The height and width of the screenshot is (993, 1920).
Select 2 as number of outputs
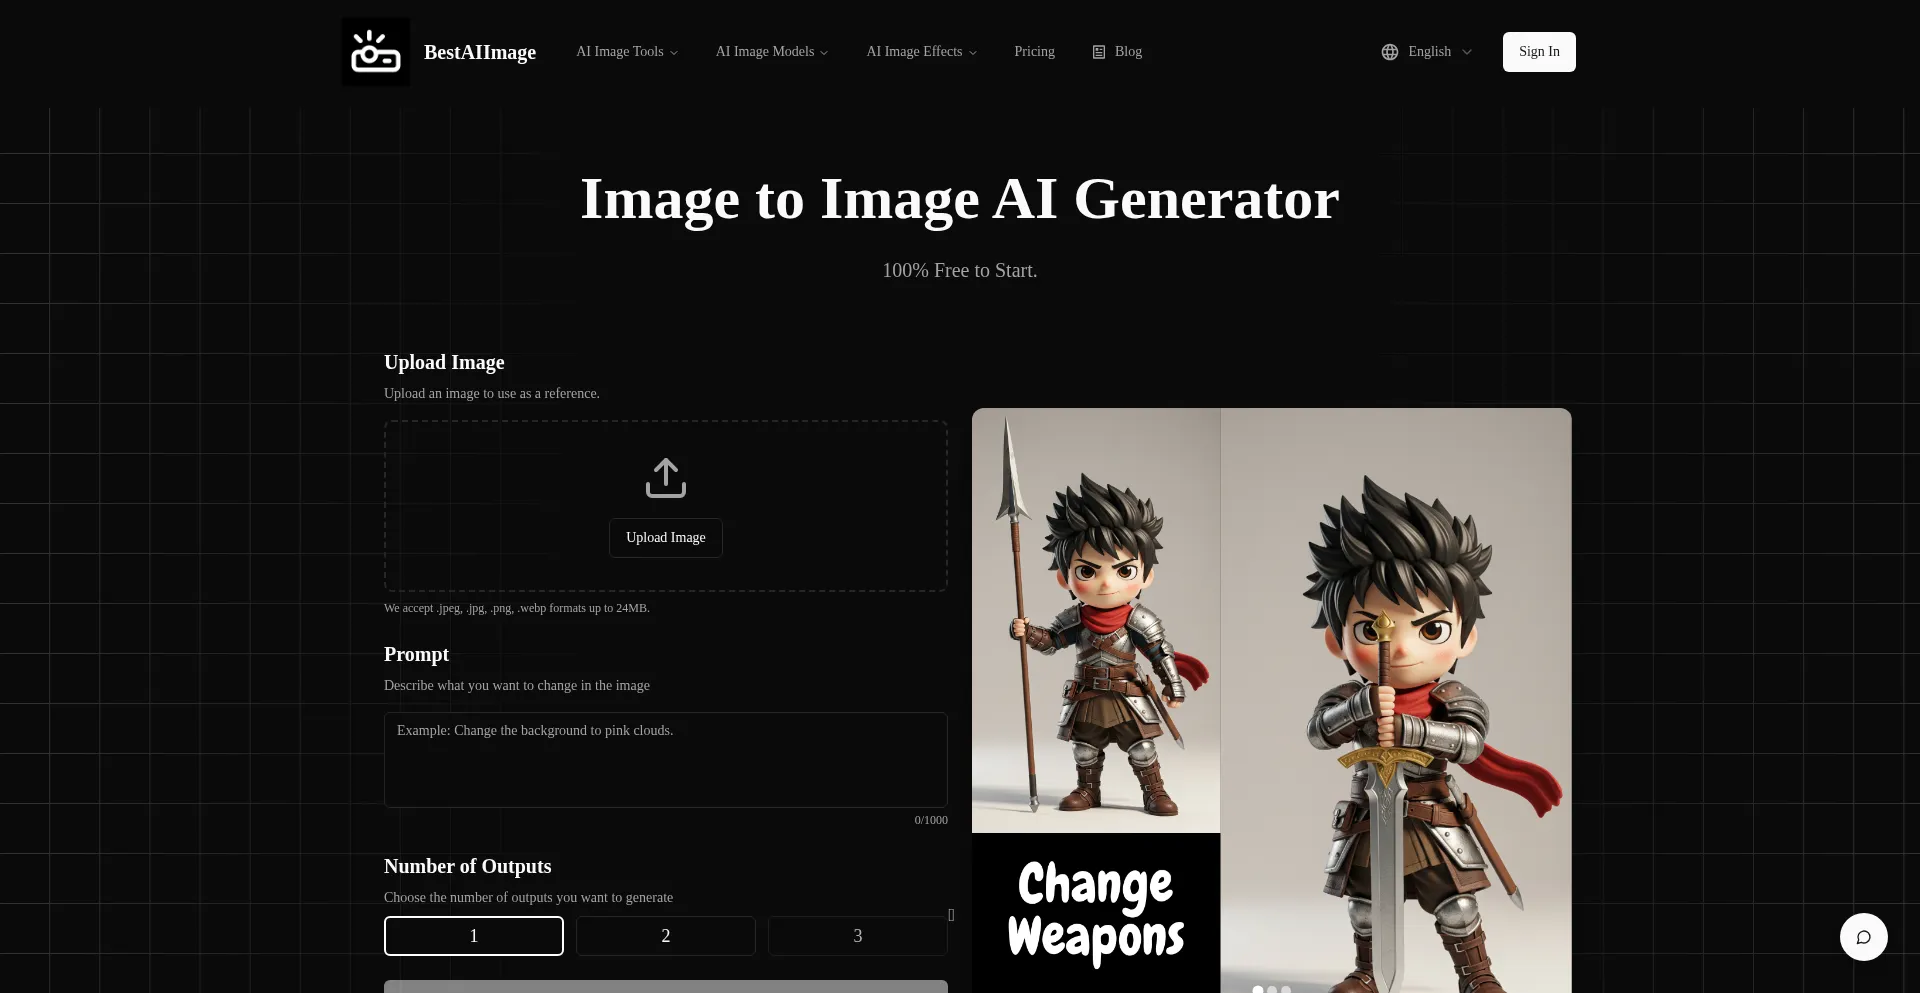click(x=666, y=936)
